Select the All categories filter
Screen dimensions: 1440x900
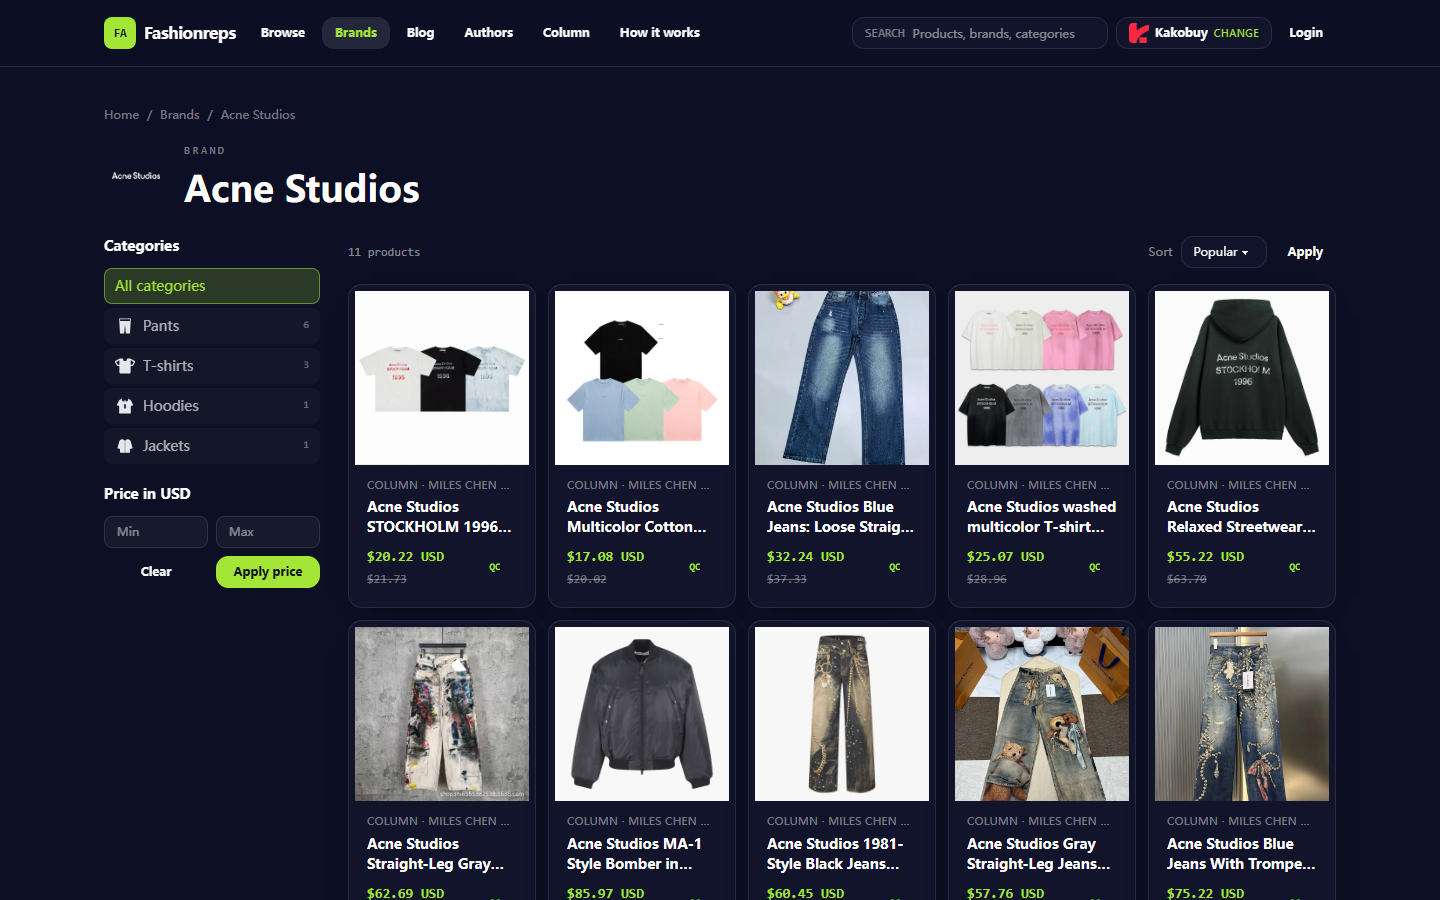[212, 286]
